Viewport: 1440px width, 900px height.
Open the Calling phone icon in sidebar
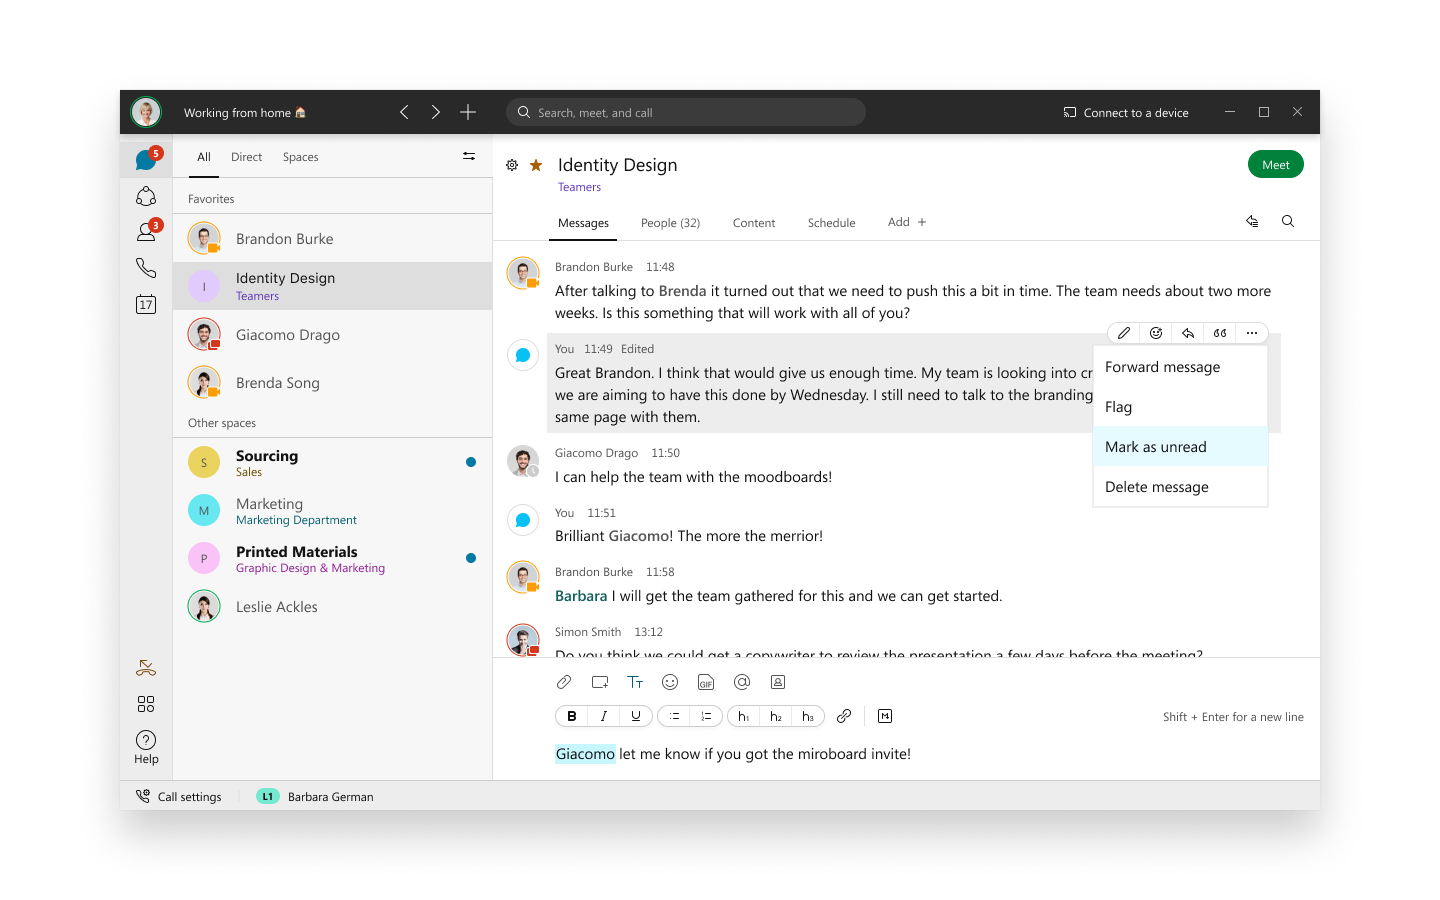[146, 268]
